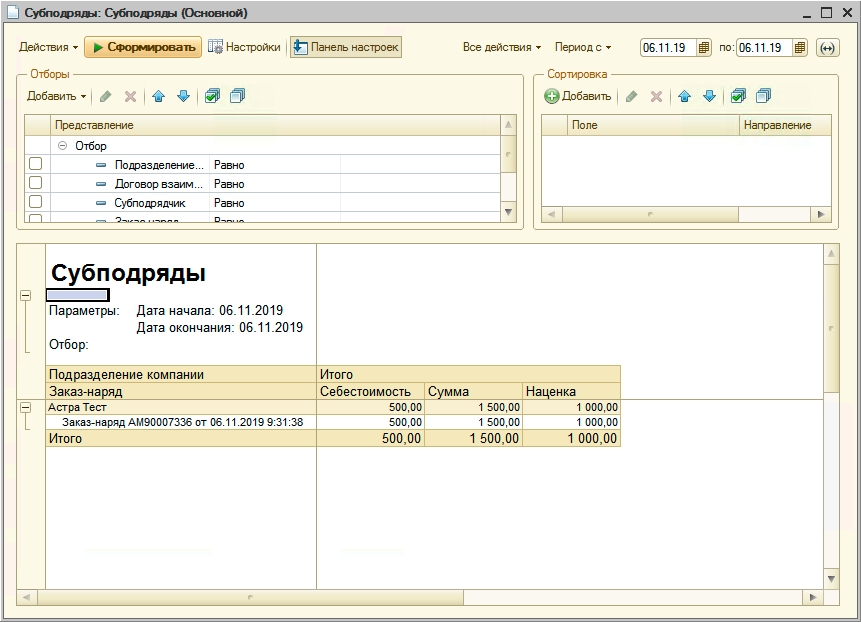Click Равно in Субподрядчик row
Viewport: 861px width, 622px height.
click(x=229, y=203)
